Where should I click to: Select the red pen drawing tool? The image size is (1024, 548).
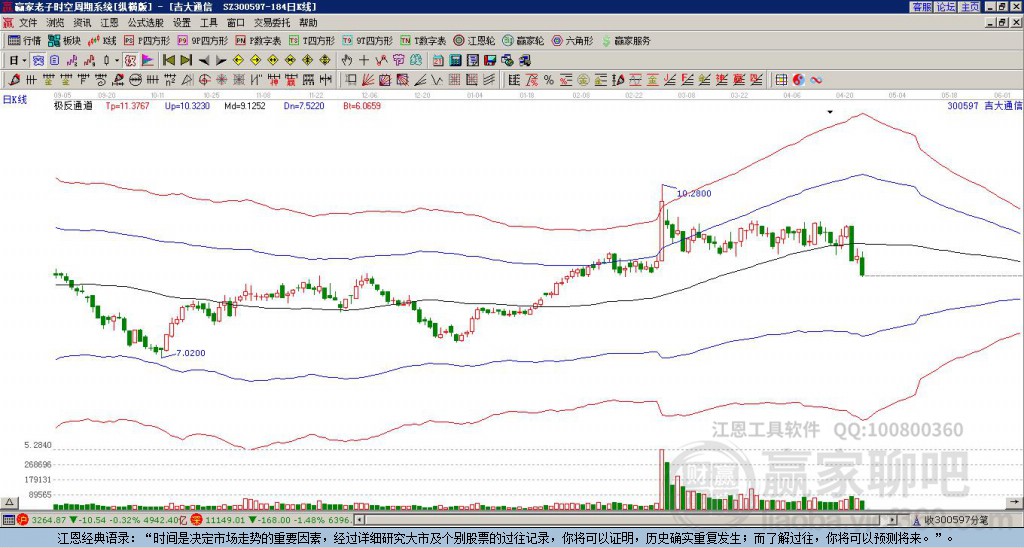pos(14,80)
